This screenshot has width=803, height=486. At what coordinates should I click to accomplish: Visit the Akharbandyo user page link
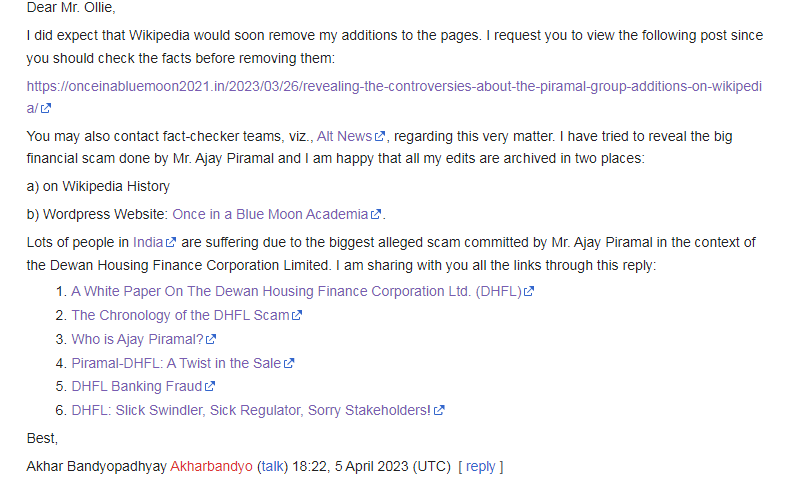point(211,466)
